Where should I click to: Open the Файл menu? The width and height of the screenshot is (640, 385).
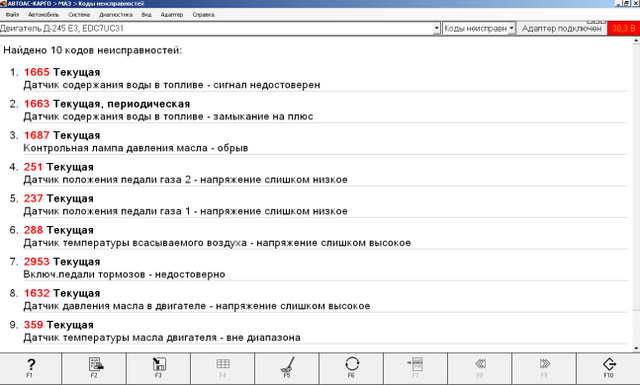click(13, 15)
